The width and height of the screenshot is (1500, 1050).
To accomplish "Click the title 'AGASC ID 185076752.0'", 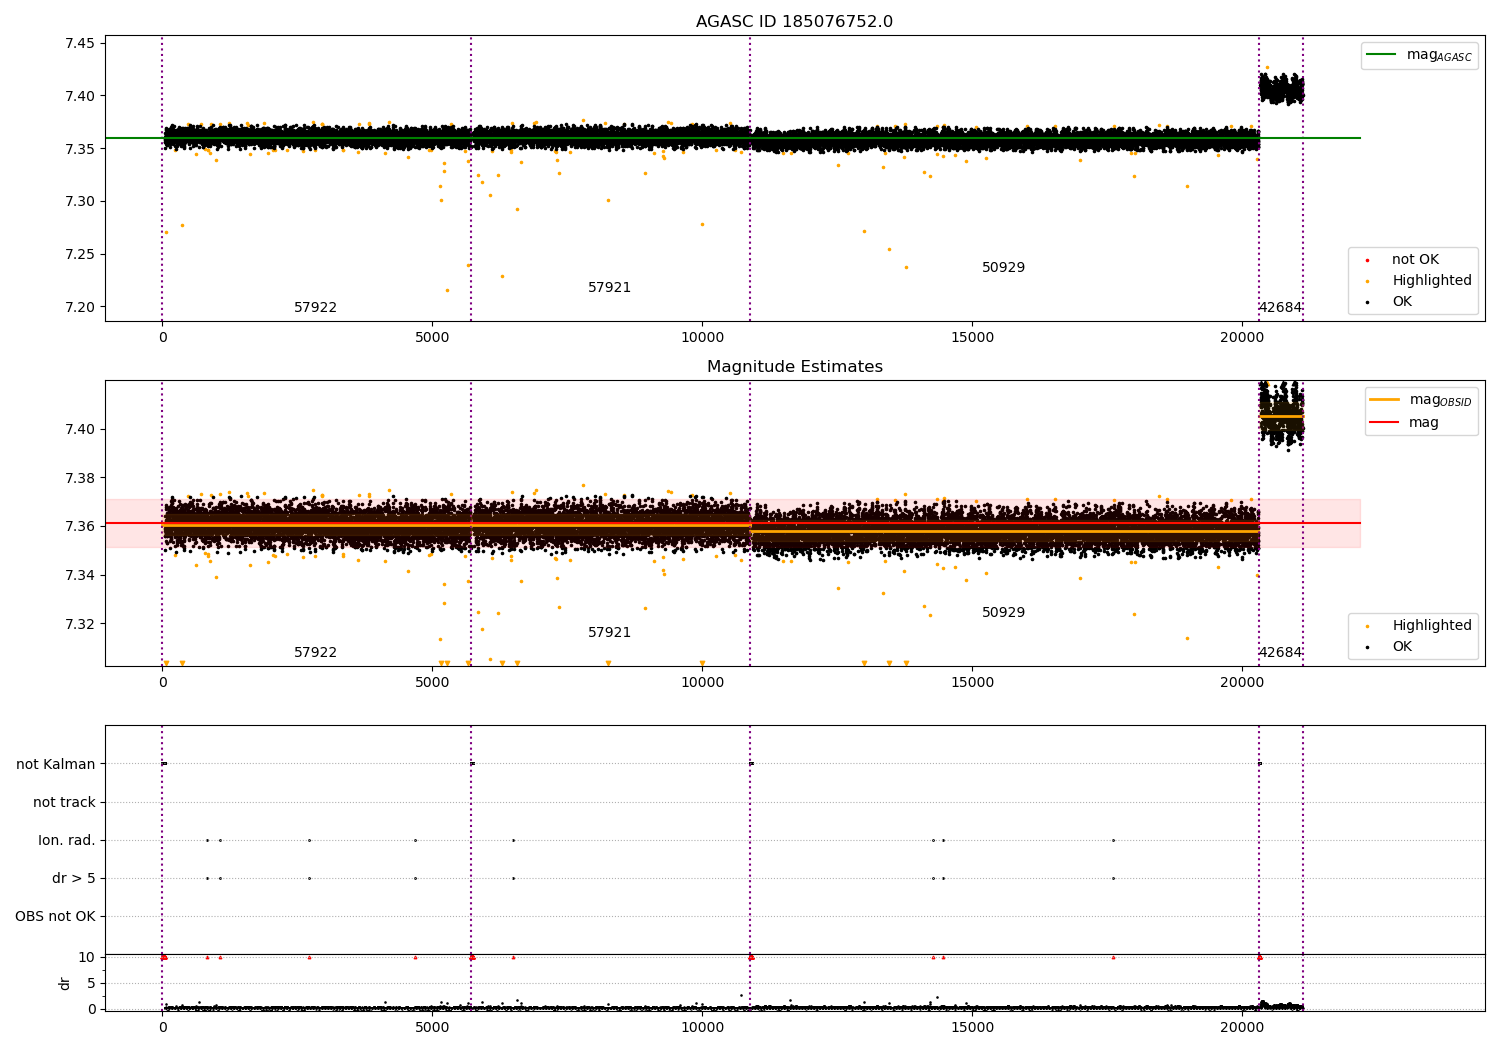I will click(x=794, y=22).
